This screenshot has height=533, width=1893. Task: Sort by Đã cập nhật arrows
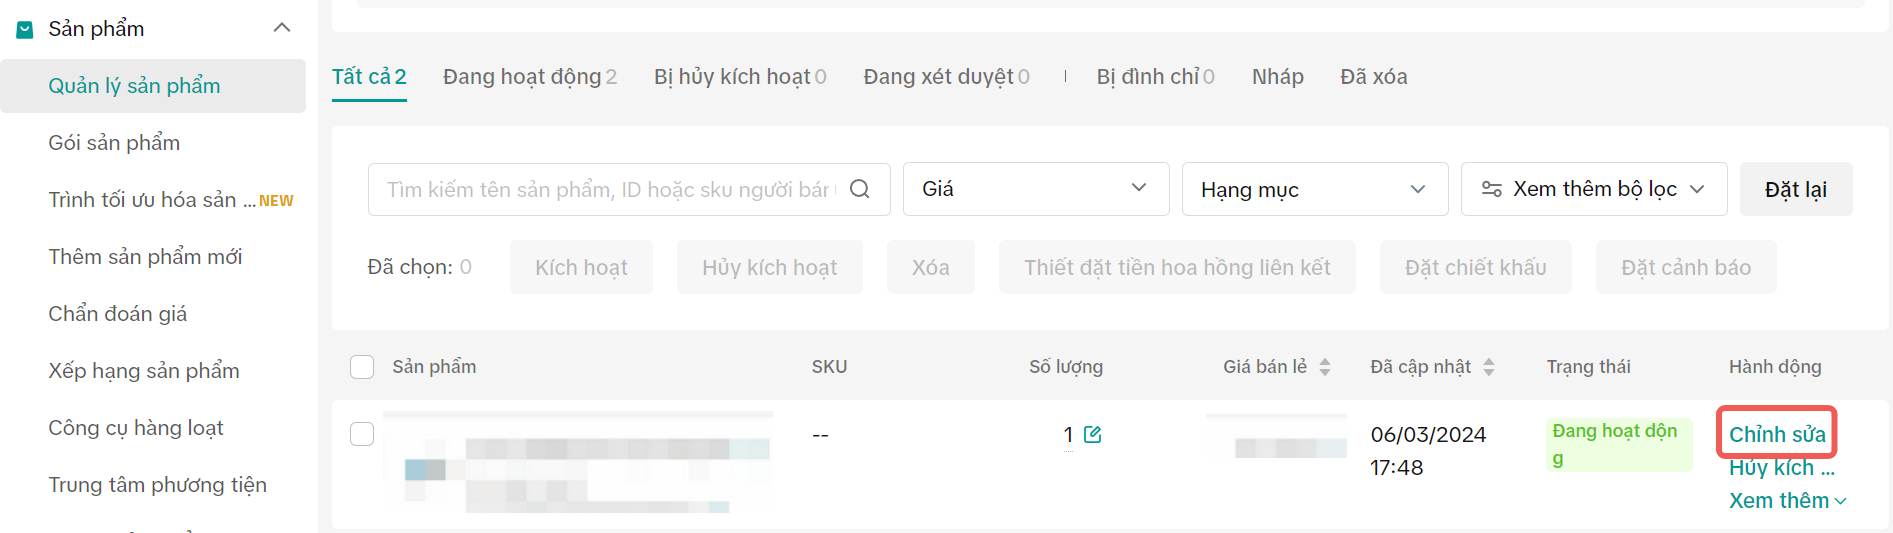(x=1489, y=367)
